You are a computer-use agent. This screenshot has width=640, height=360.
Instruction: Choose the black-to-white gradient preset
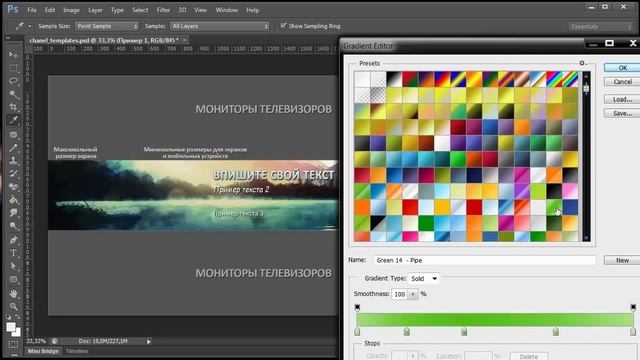[x=394, y=79]
